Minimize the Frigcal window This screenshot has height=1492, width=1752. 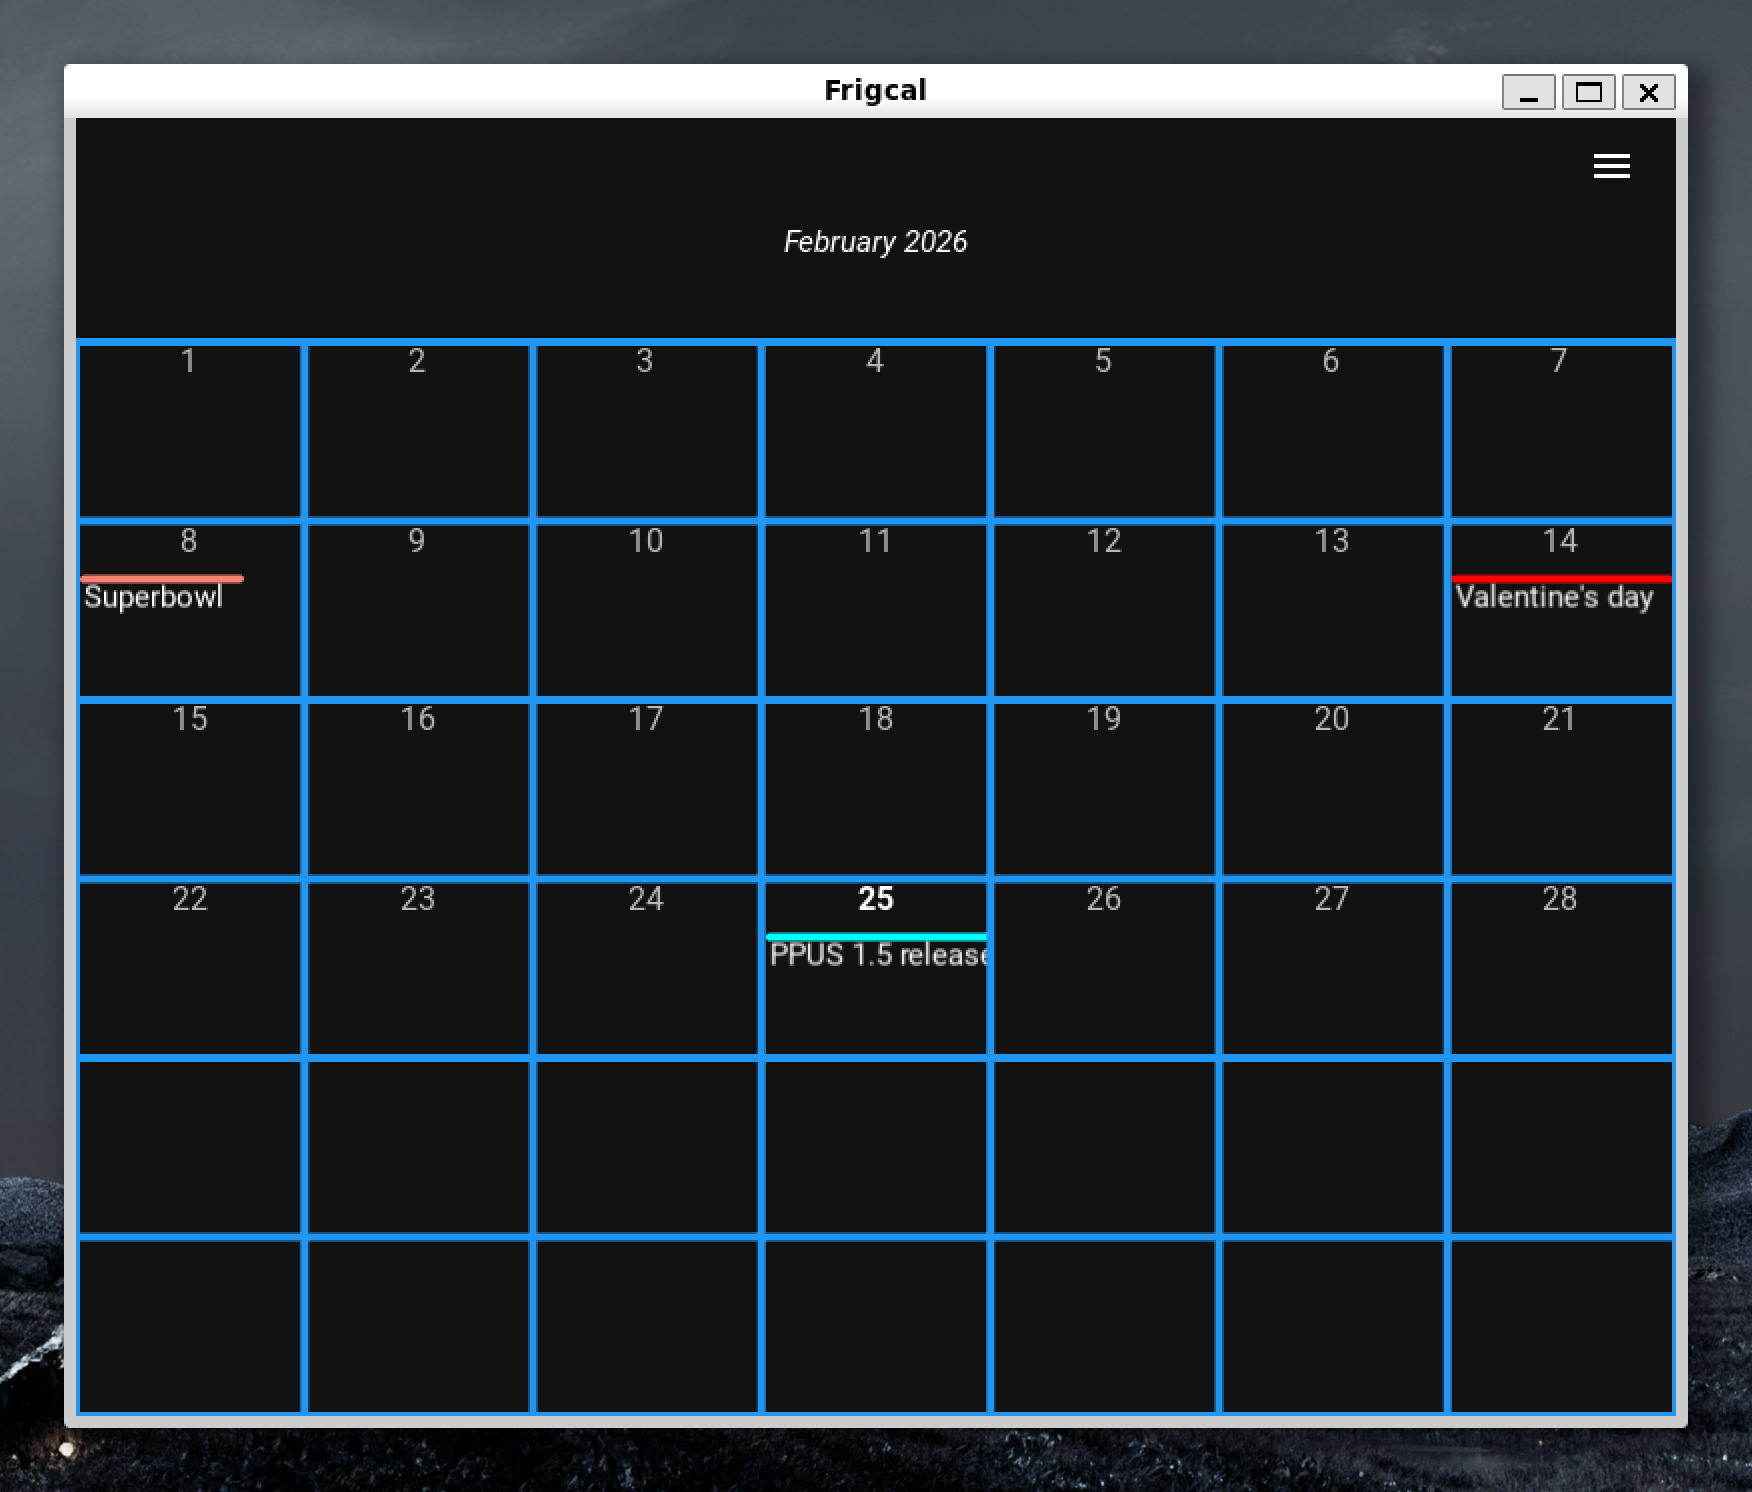click(1528, 93)
